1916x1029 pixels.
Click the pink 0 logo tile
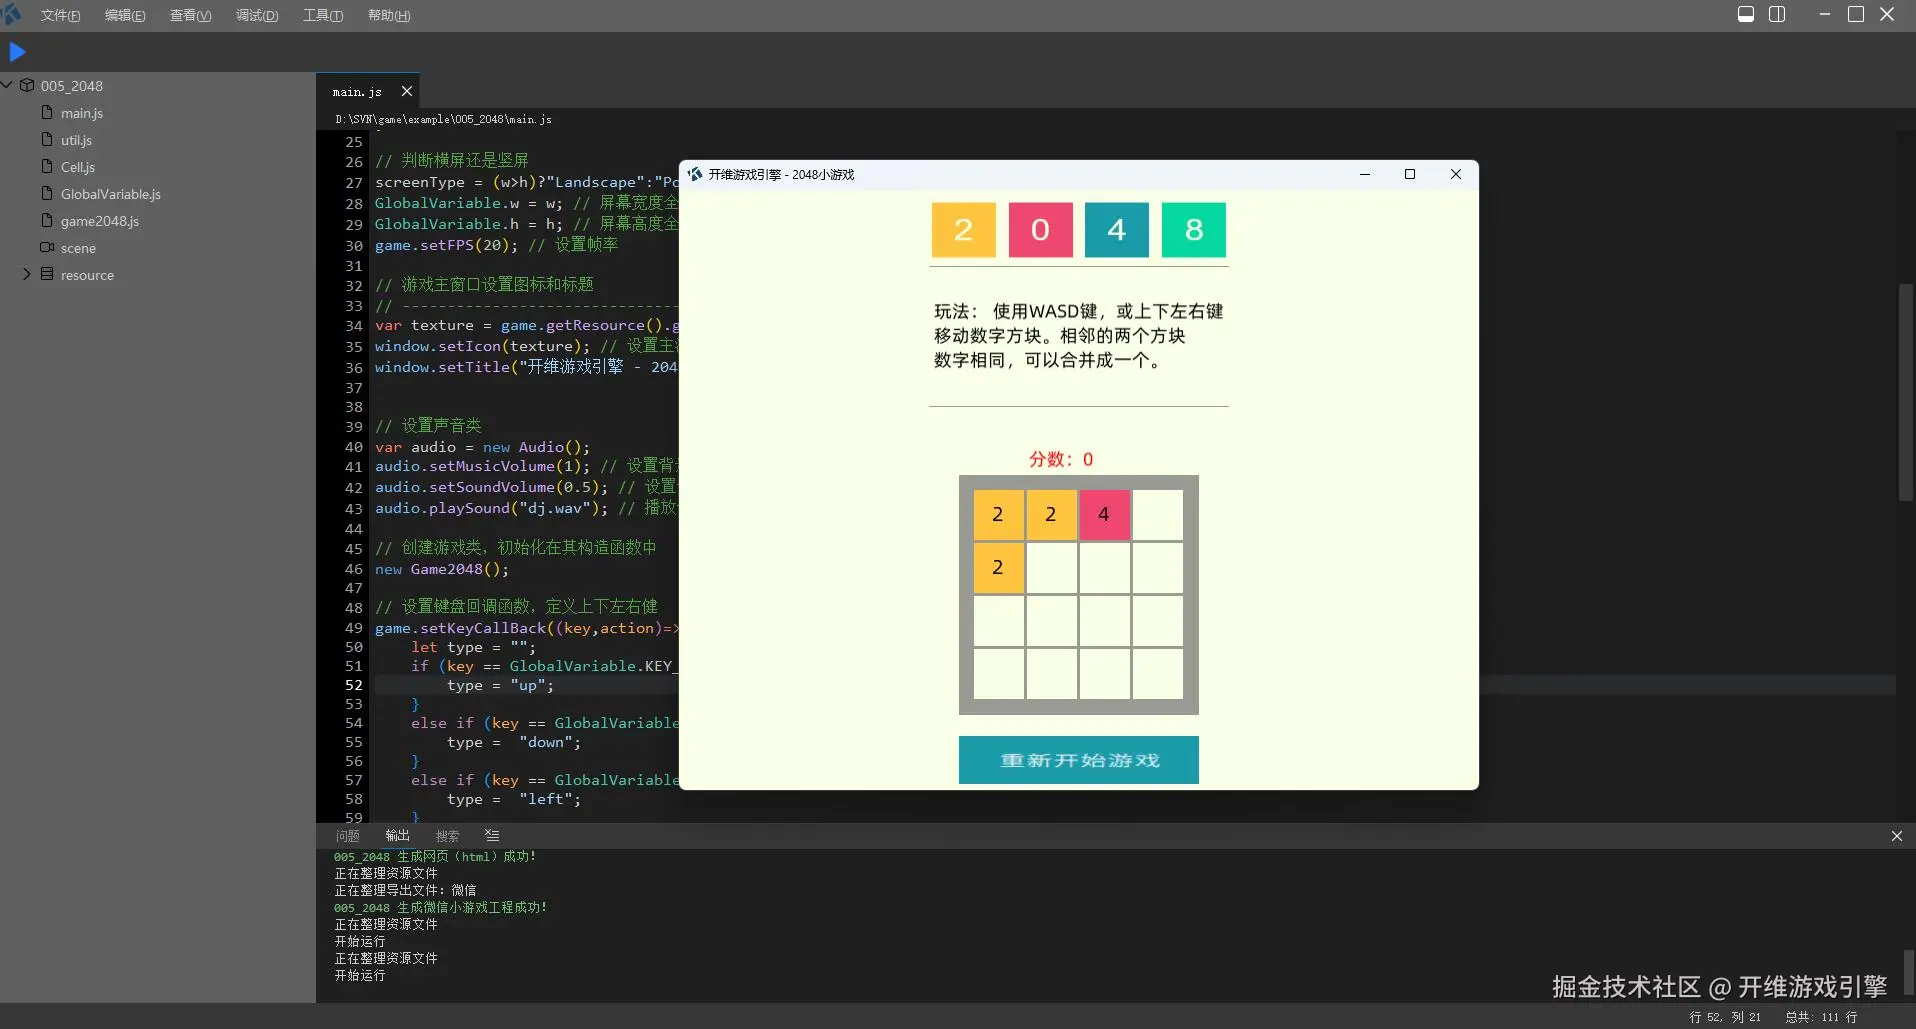click(x=1040, y=230)
